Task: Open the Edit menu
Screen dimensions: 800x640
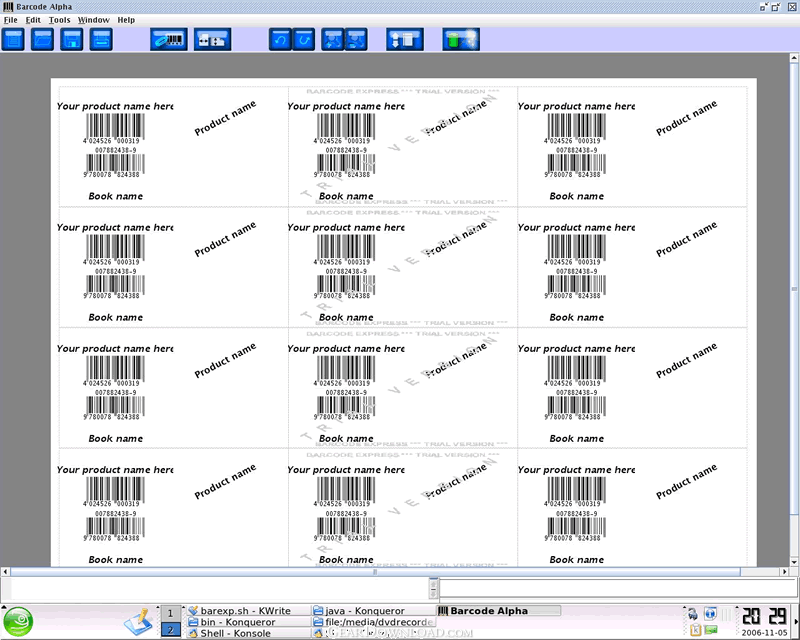Action: [x=33, y=20]
